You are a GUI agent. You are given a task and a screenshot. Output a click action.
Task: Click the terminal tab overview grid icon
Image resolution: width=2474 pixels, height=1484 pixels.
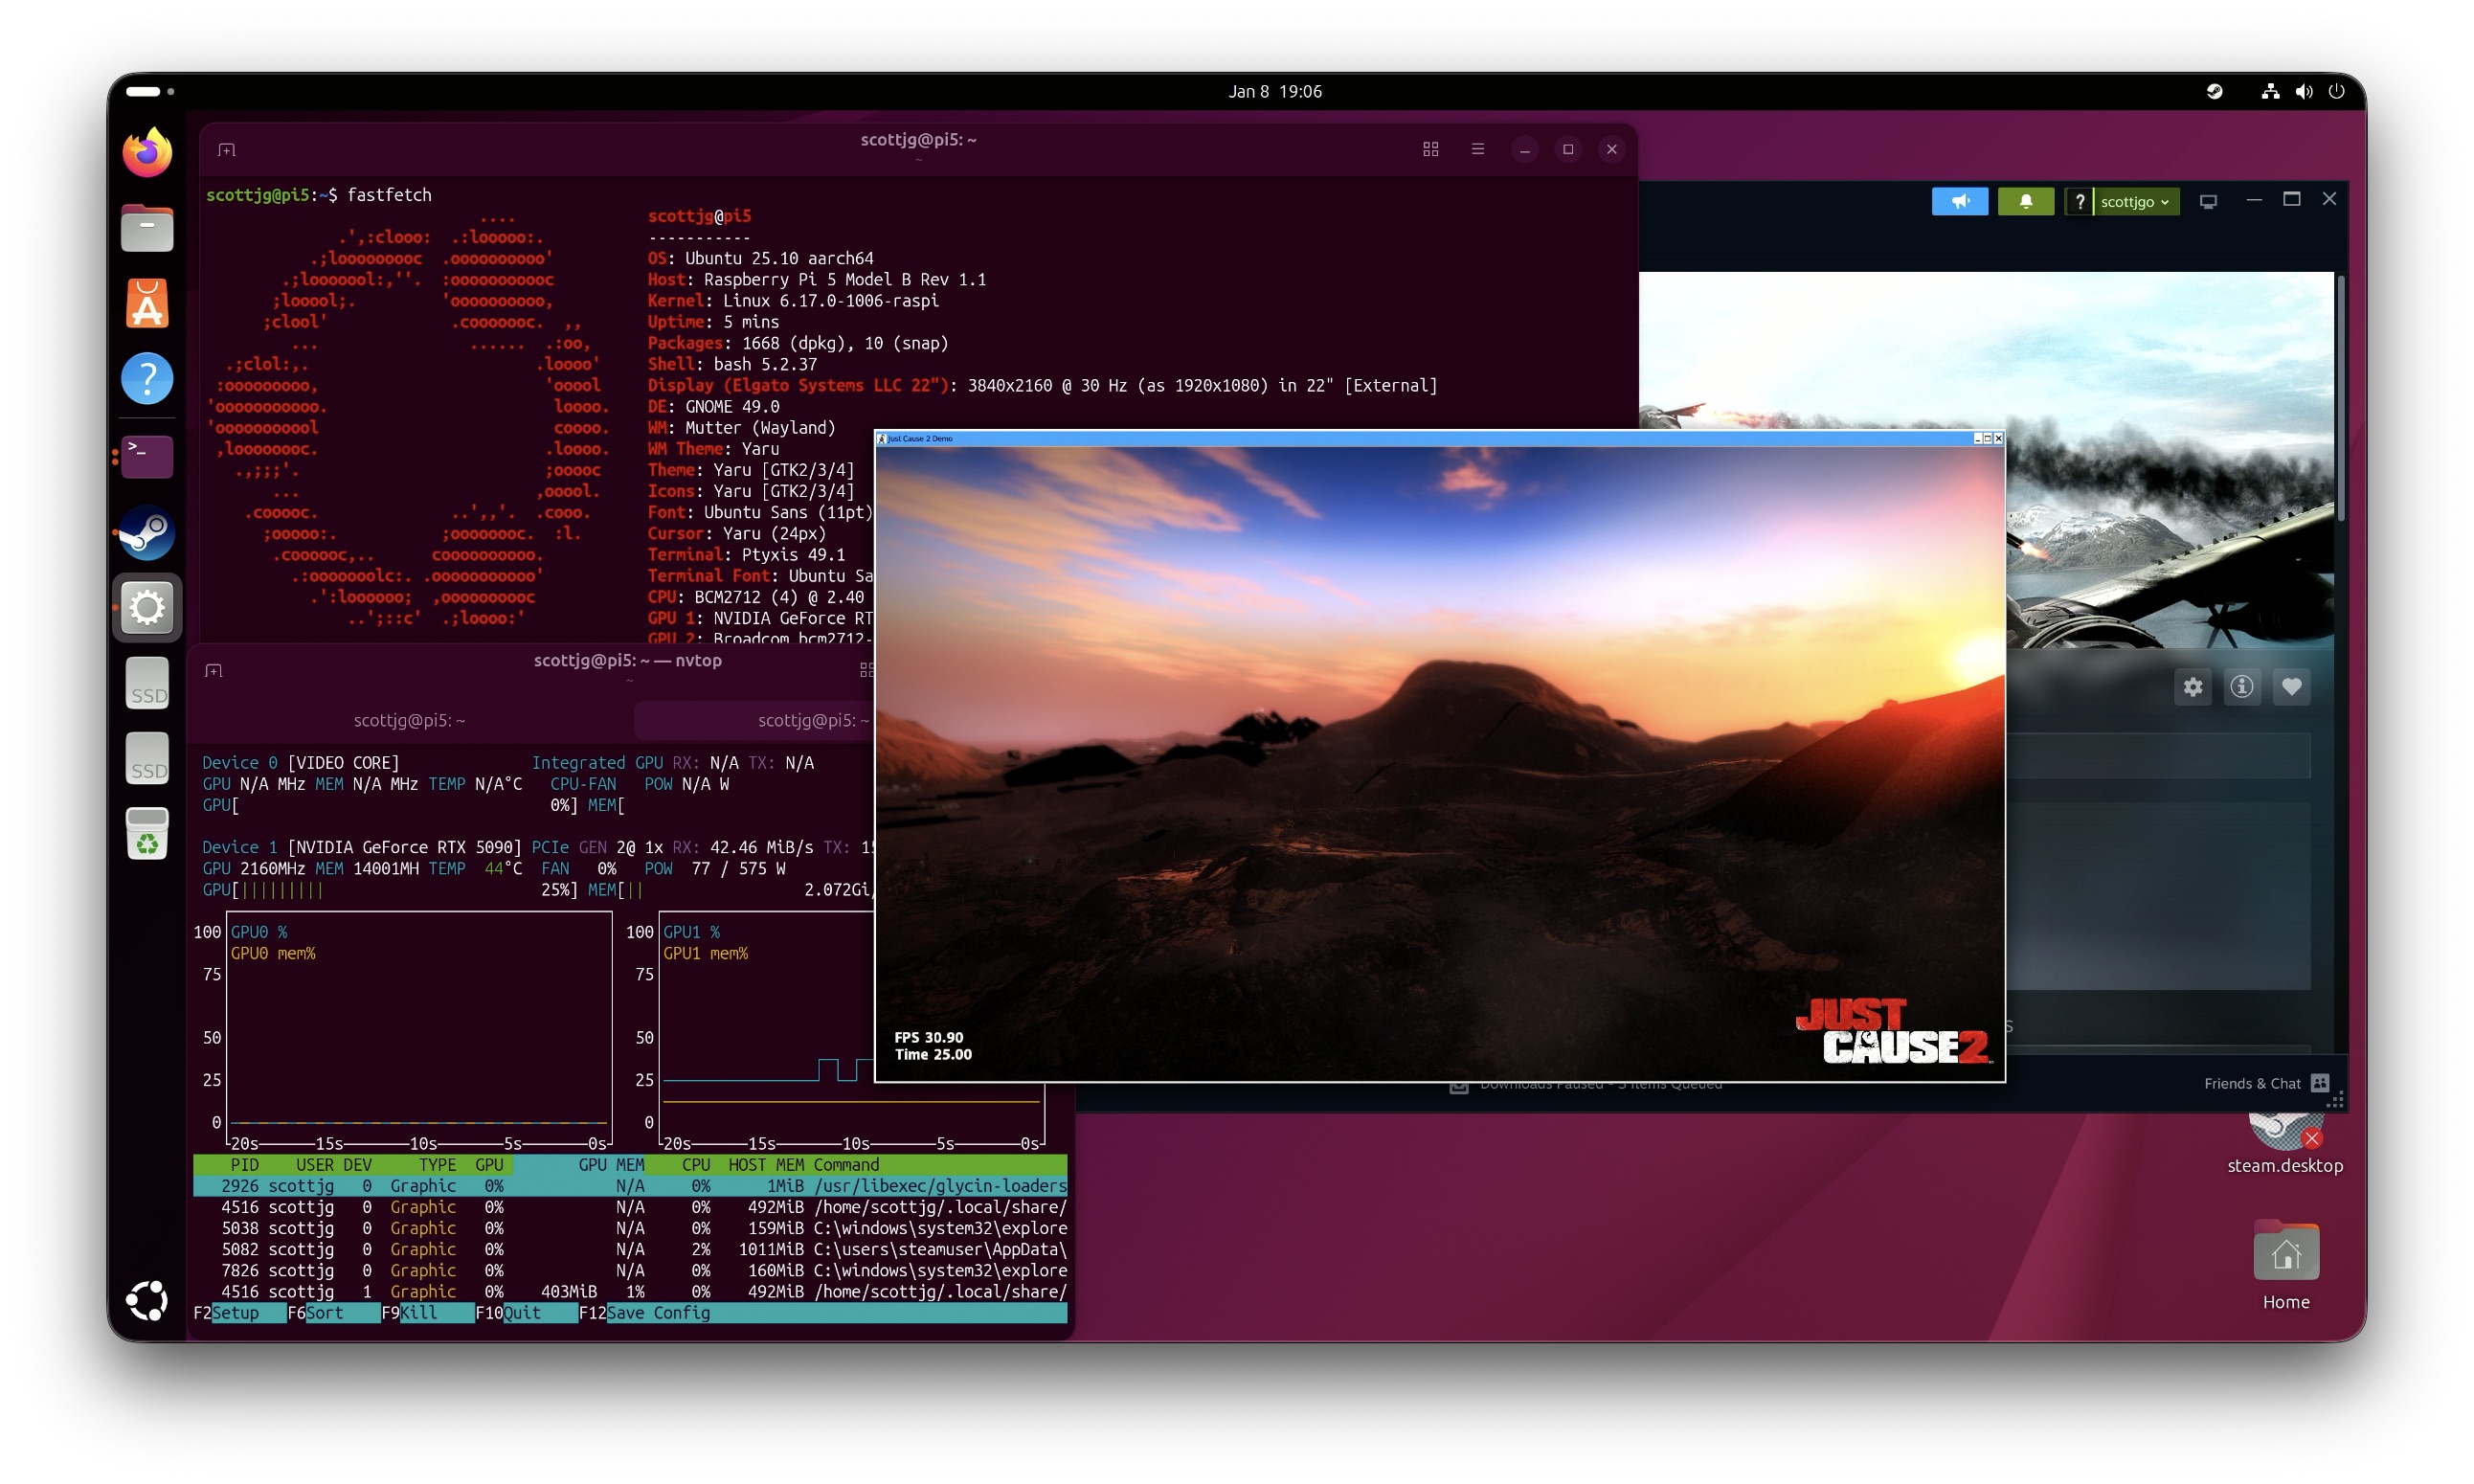pyautogui.click(x=1430, y=149)
